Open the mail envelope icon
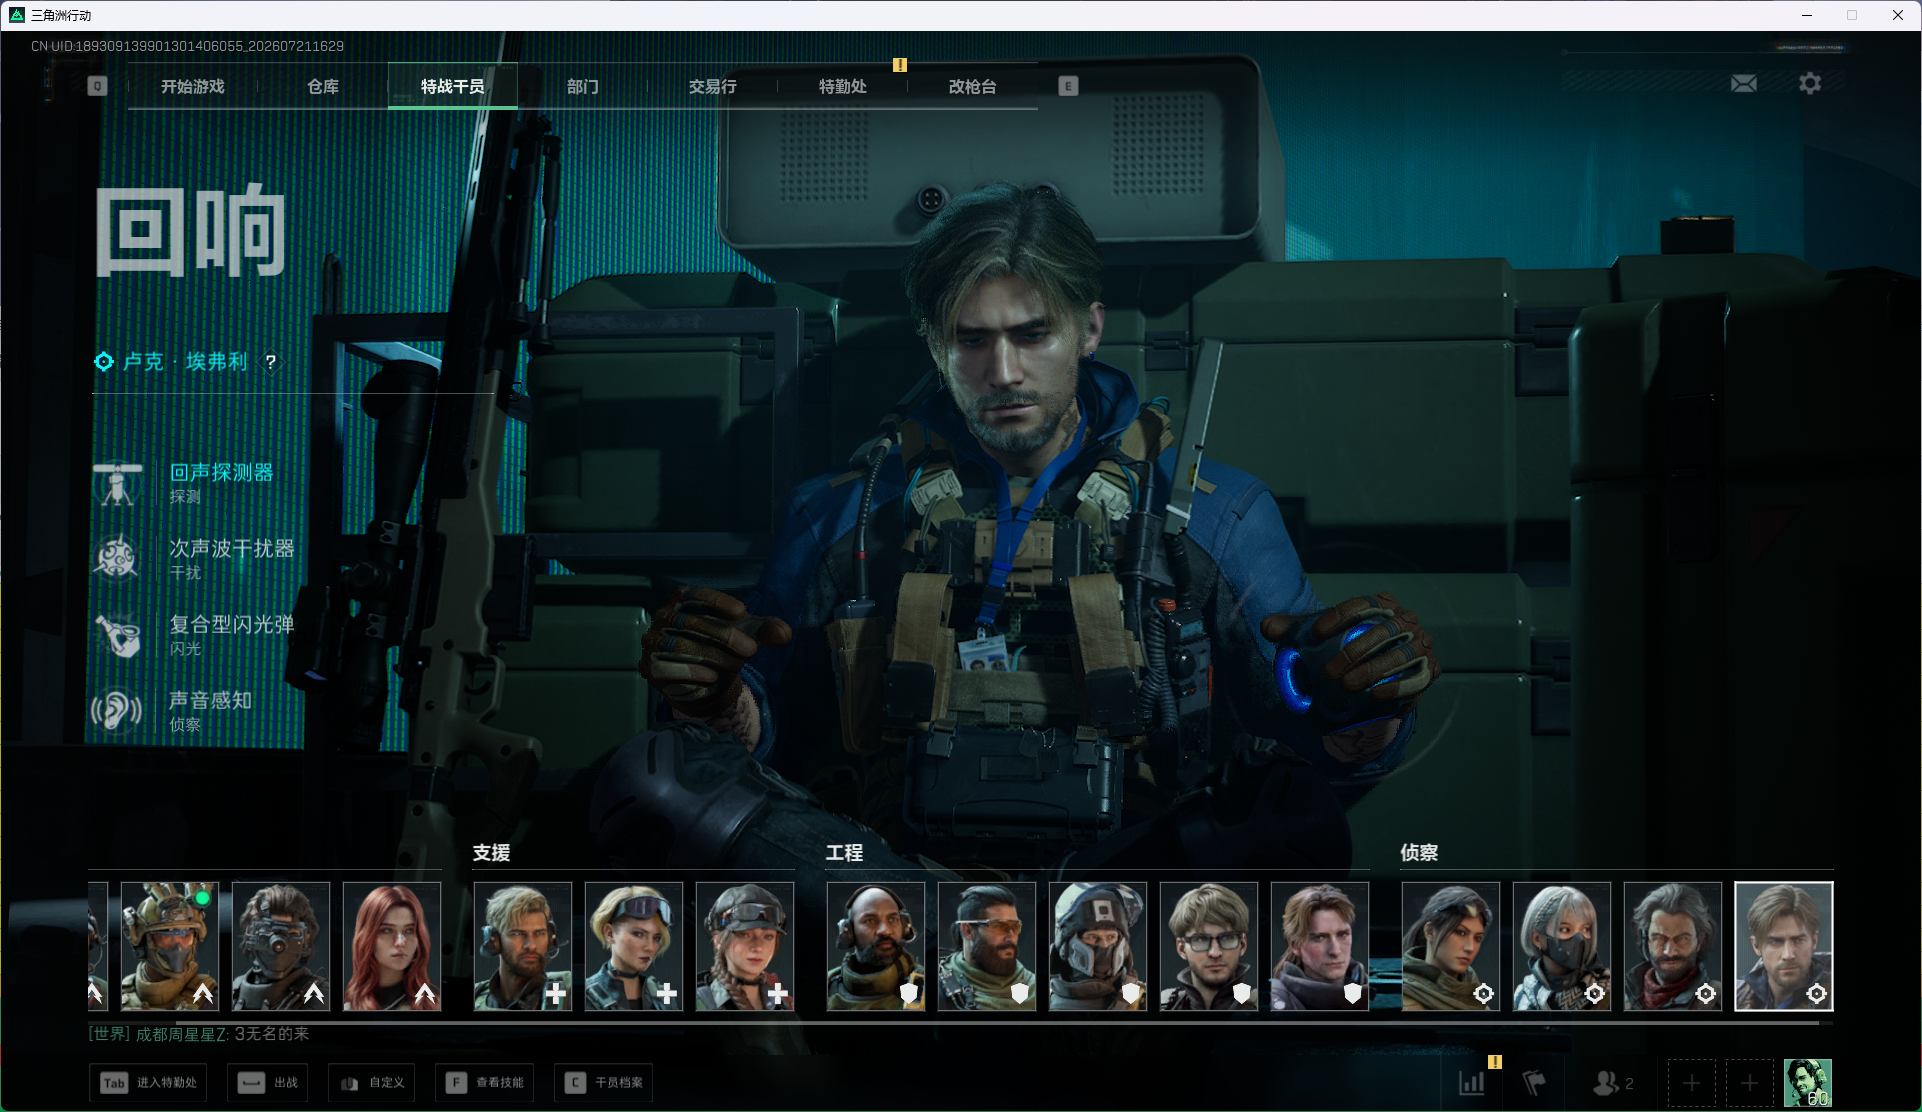The image size is (1922, 1112). tap(1744, 84)
